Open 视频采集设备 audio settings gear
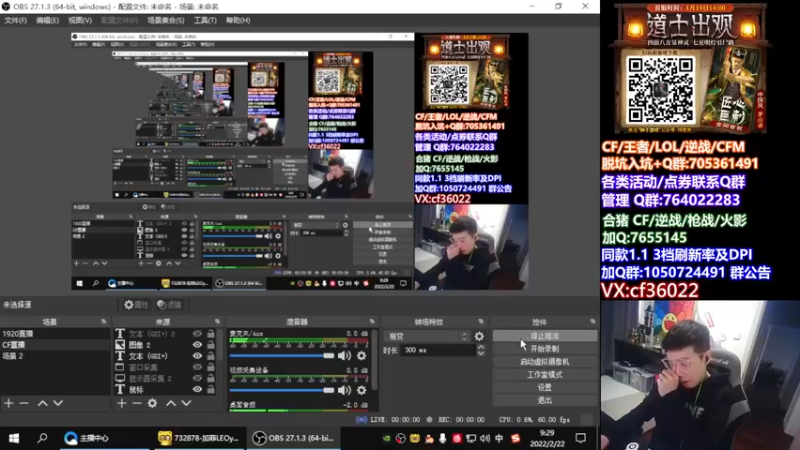This screenshot has width=800, height=450. pyautogui.click(x=362, y=390)
